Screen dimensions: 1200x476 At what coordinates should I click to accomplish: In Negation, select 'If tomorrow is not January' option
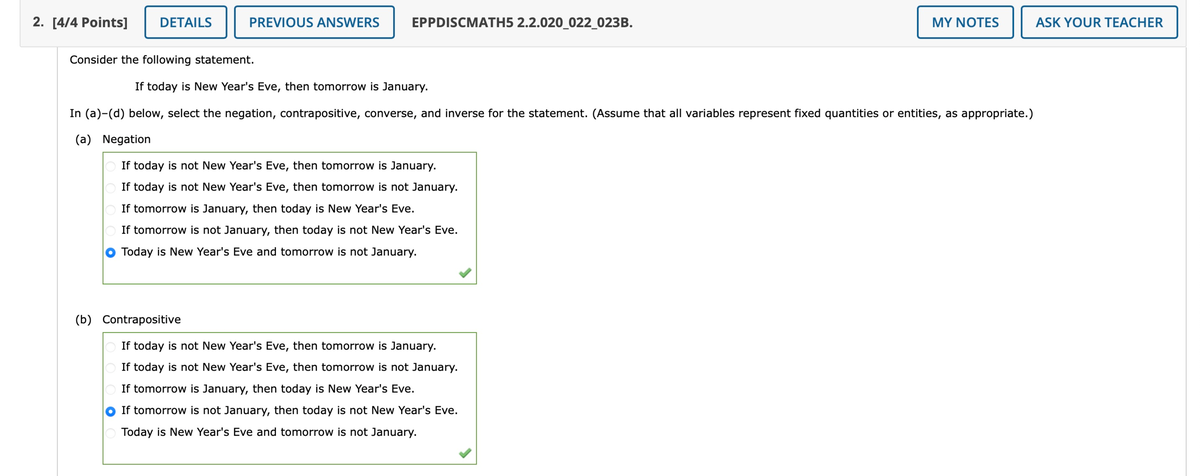pyautogui.click(x=111, y=230)
